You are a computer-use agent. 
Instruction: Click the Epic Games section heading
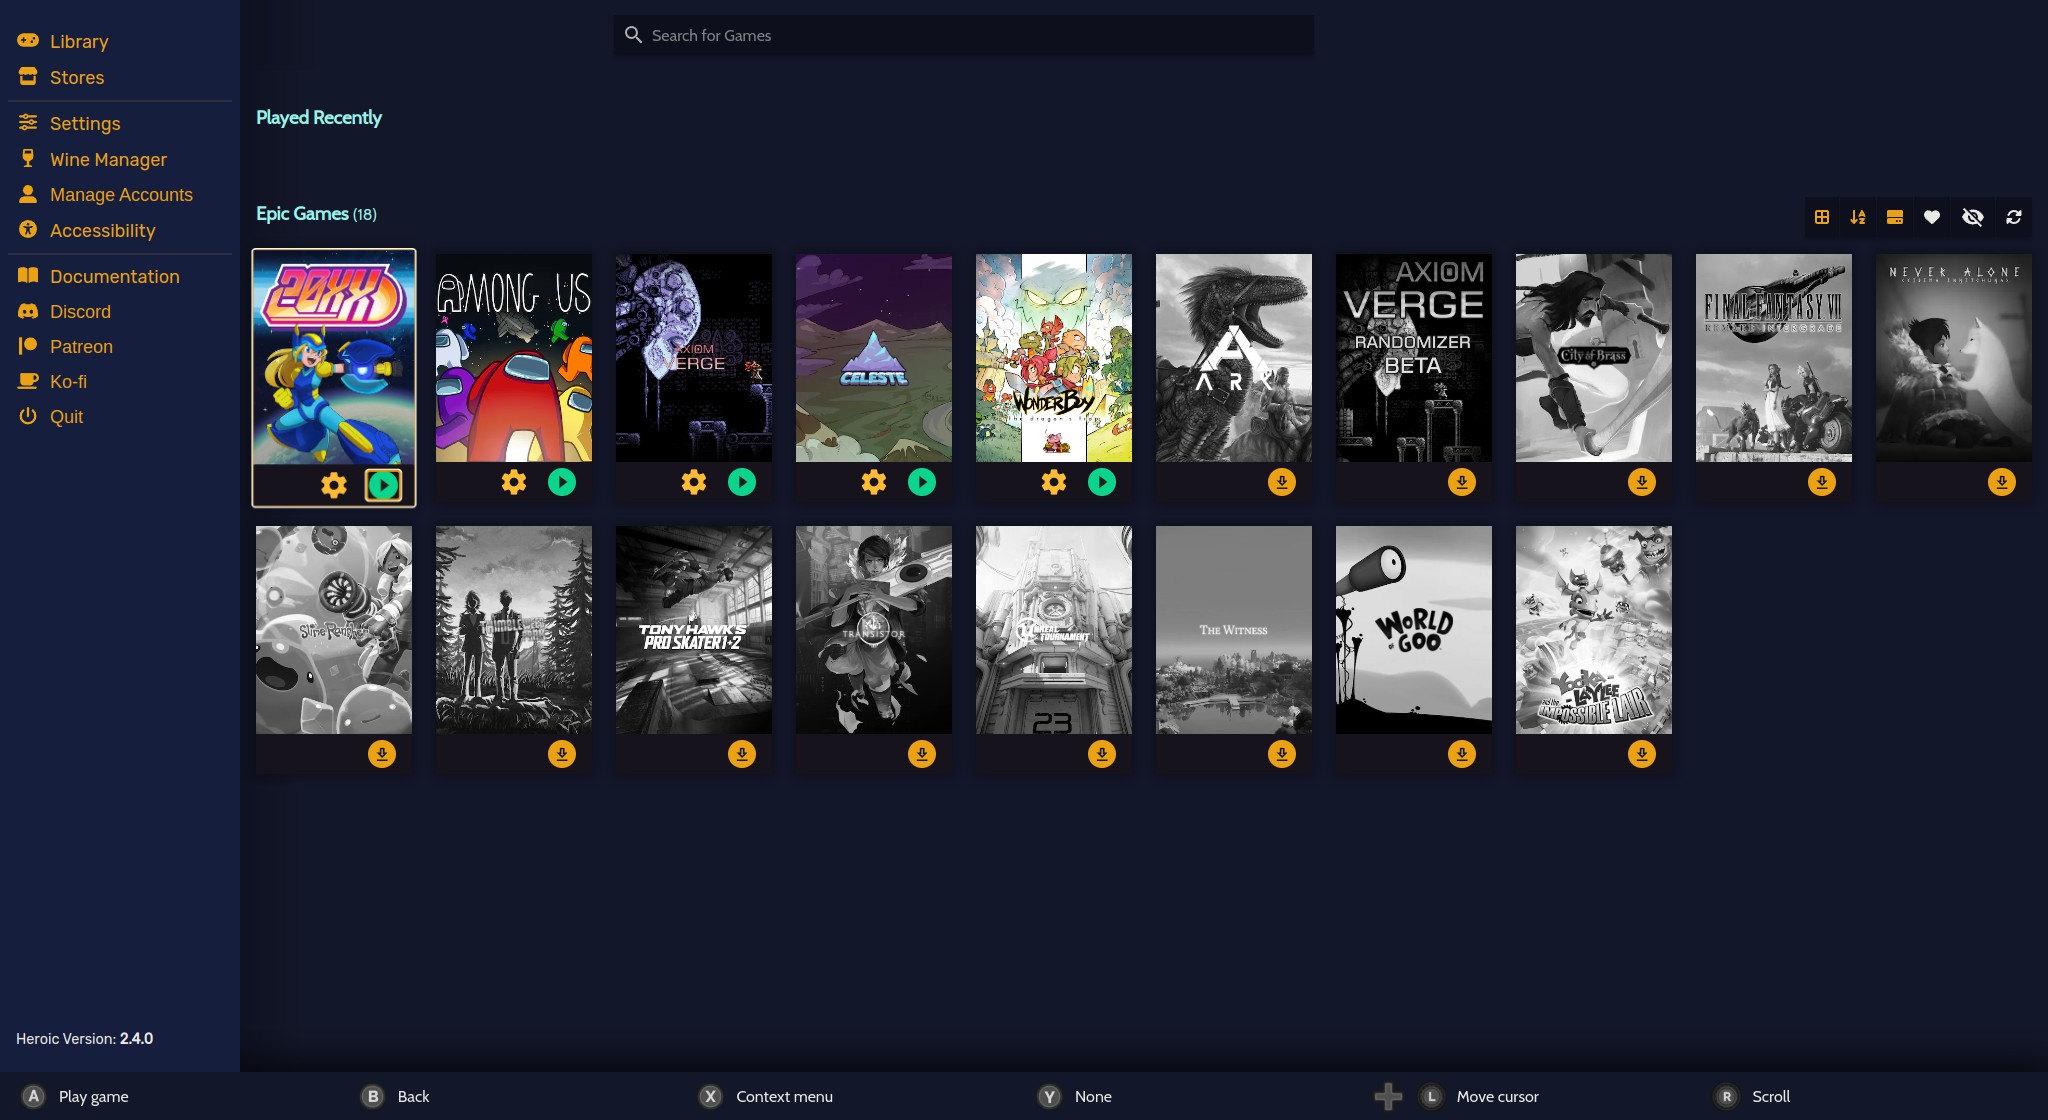coord(316,213)
